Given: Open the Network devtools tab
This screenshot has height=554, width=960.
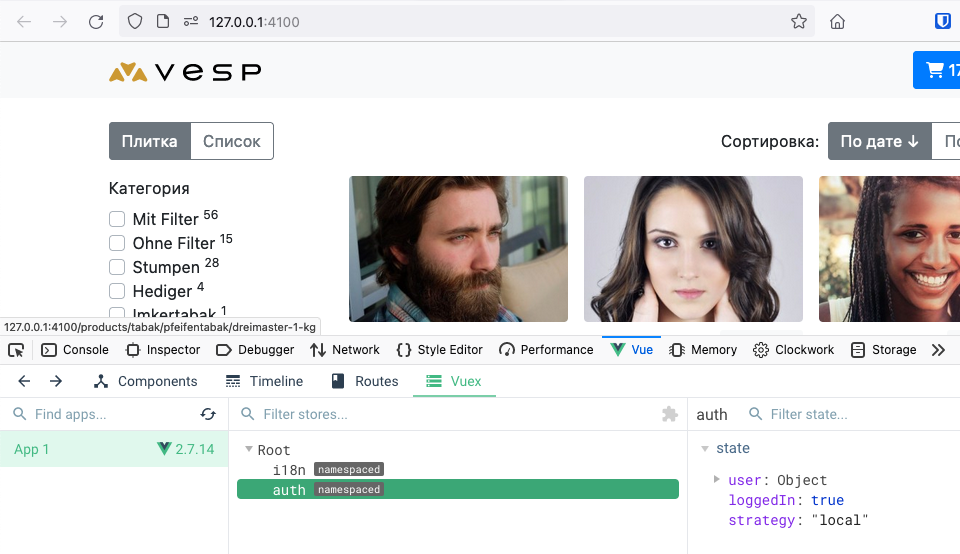Looking at the screenshot, I should click(x=345, y=350).
